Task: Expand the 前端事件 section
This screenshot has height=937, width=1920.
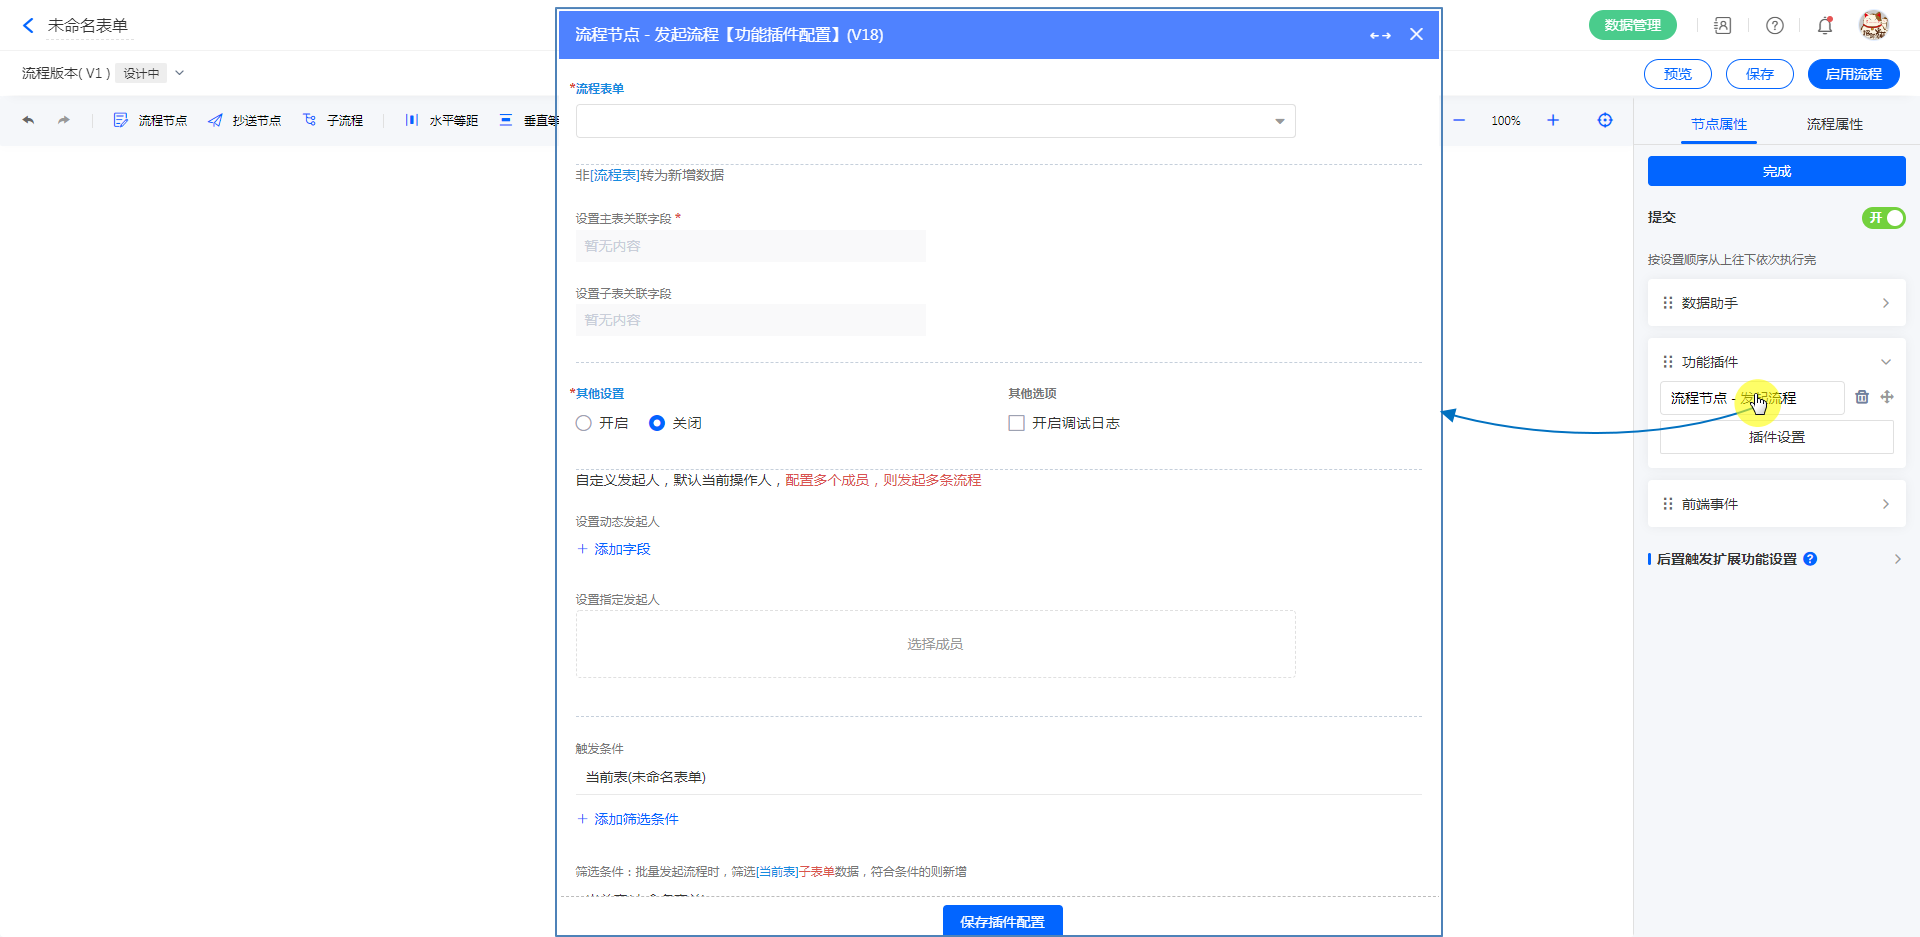Action: tap(1776, 504)
